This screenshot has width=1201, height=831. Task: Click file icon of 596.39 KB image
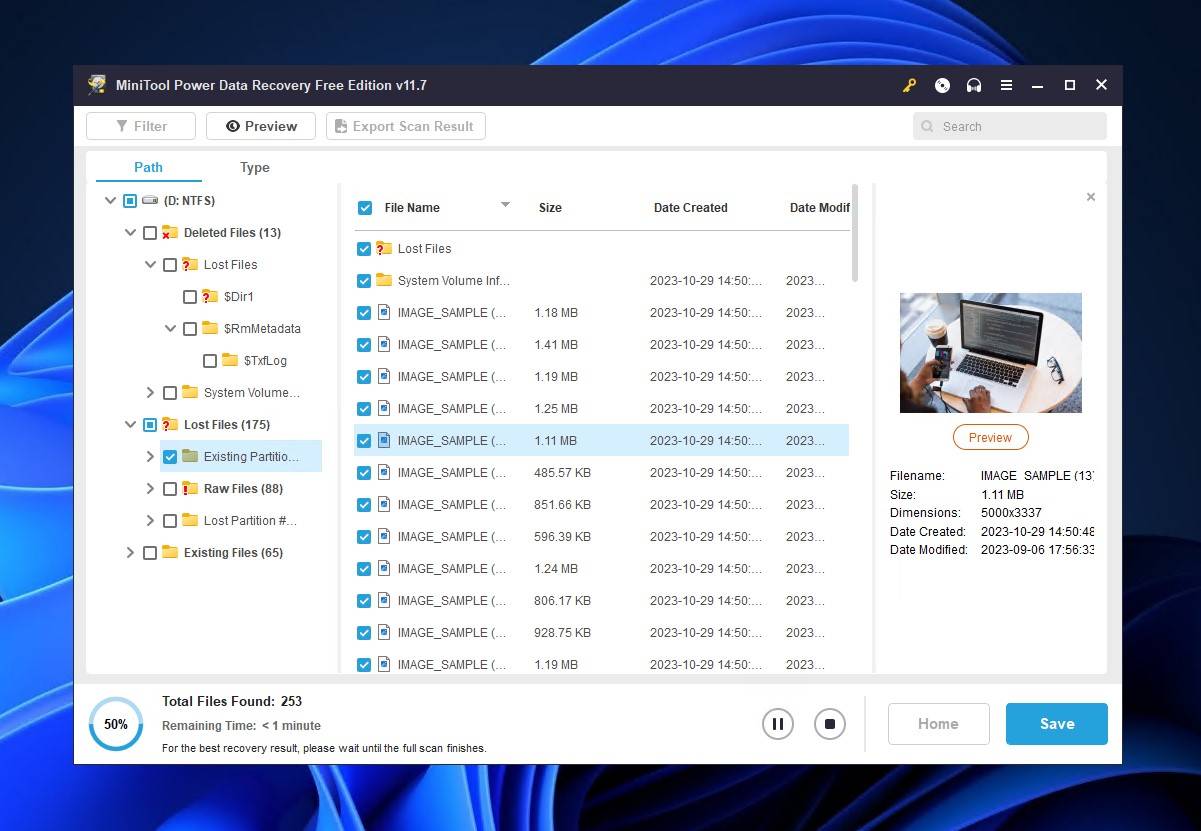click(384, 536)
